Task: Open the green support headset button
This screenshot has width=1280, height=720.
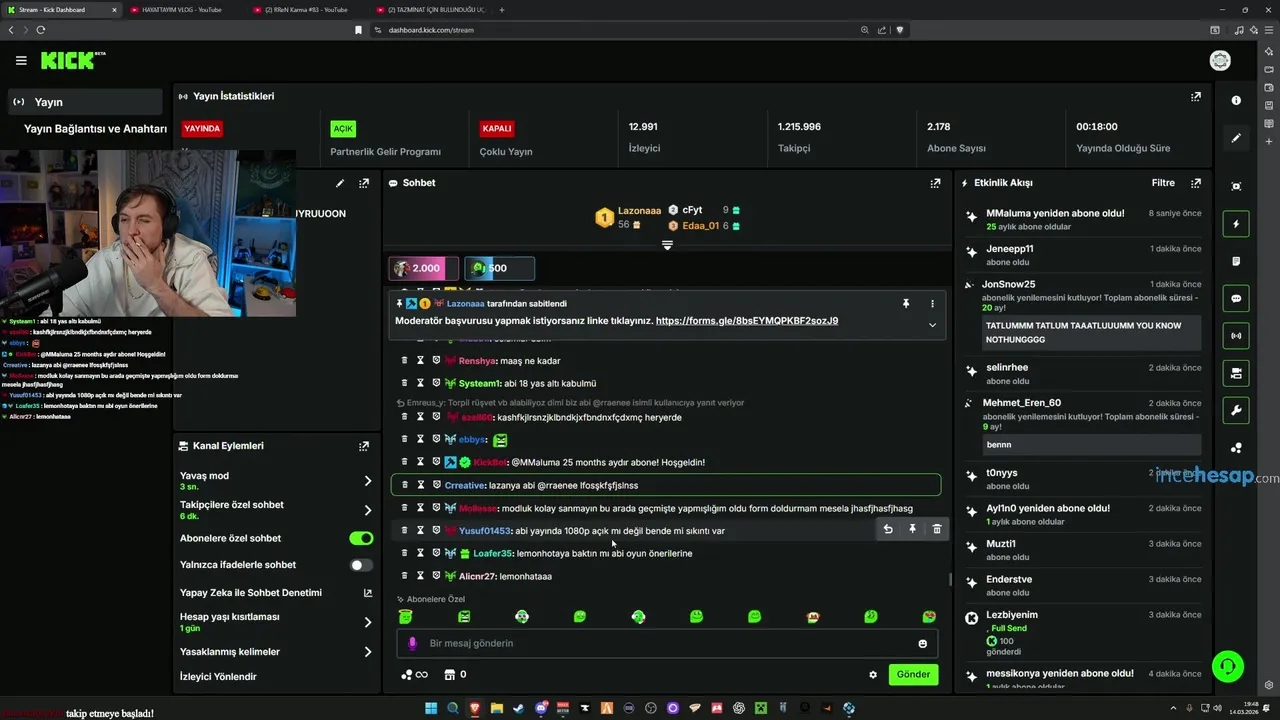Action: (x=1227, y=666)
